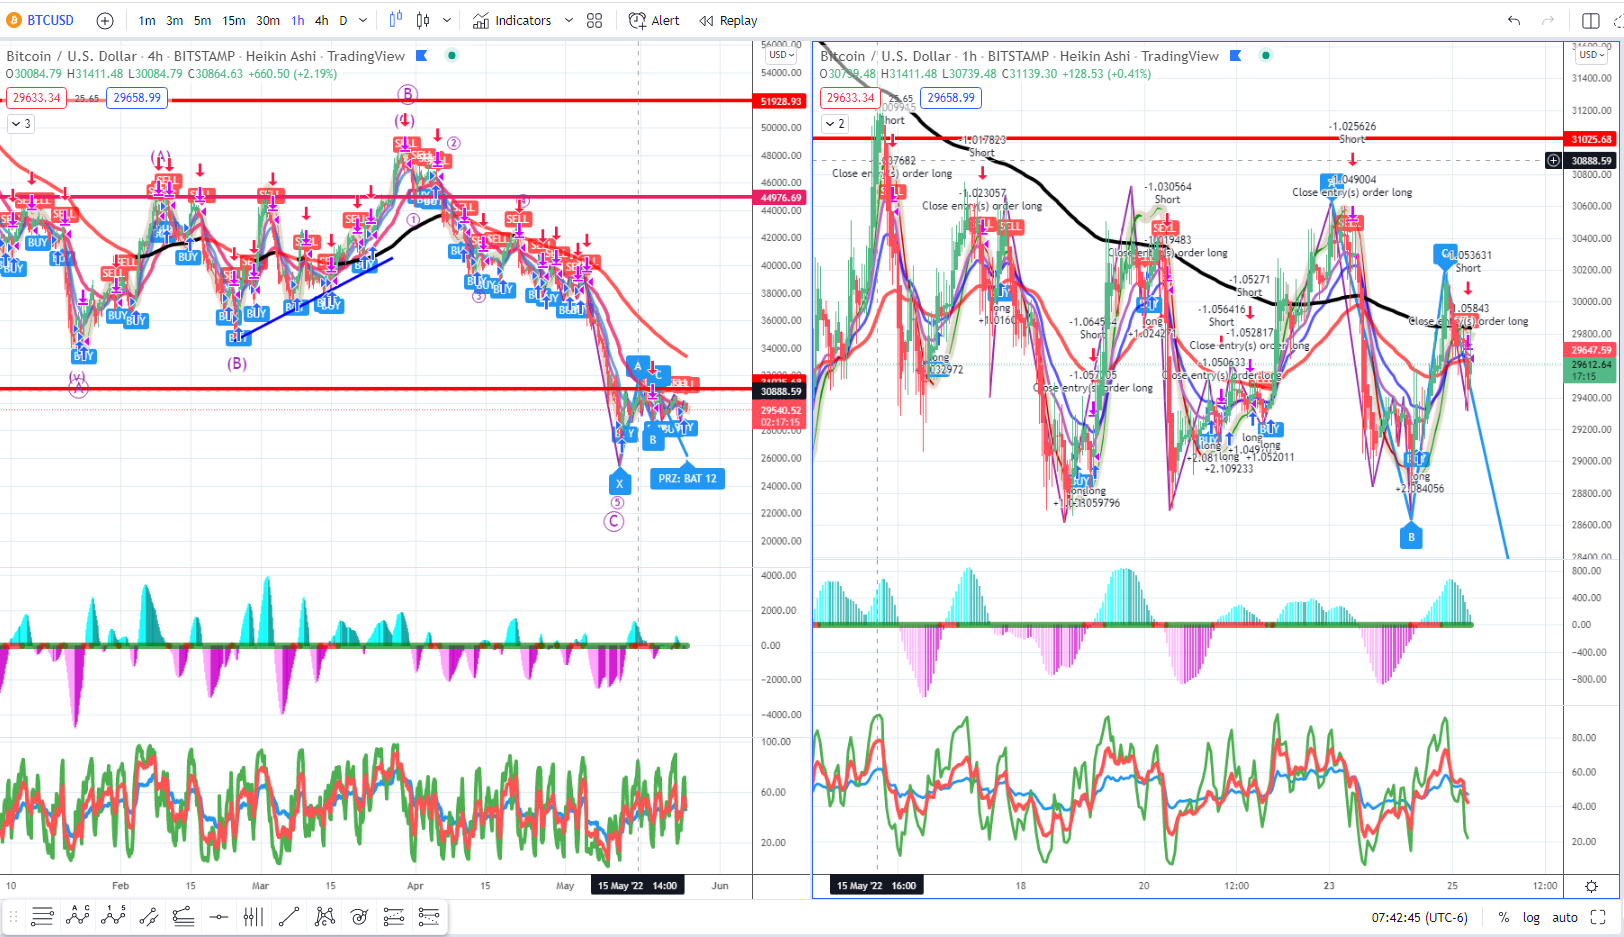Undo the last chart action
The image size is (1624, 937).
(1514, 20)
